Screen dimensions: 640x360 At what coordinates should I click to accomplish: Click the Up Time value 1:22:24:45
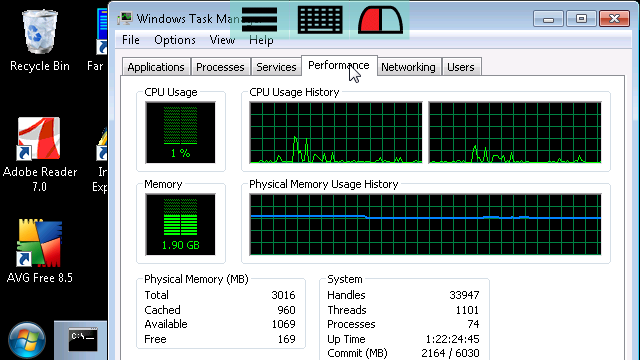click(x=452, y=339)
